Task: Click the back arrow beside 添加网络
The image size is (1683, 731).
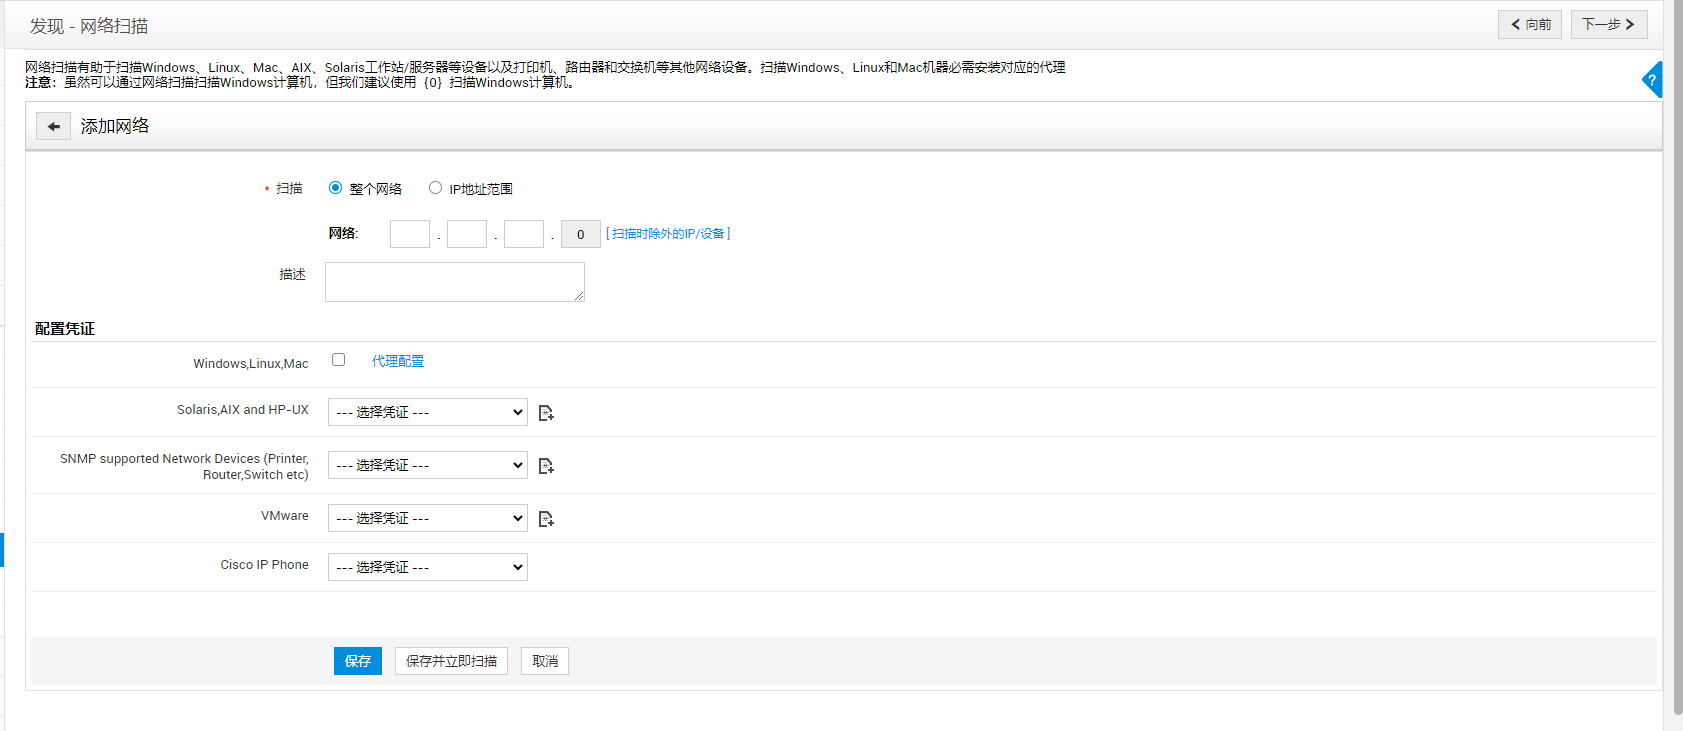Action: click(53, 126)
